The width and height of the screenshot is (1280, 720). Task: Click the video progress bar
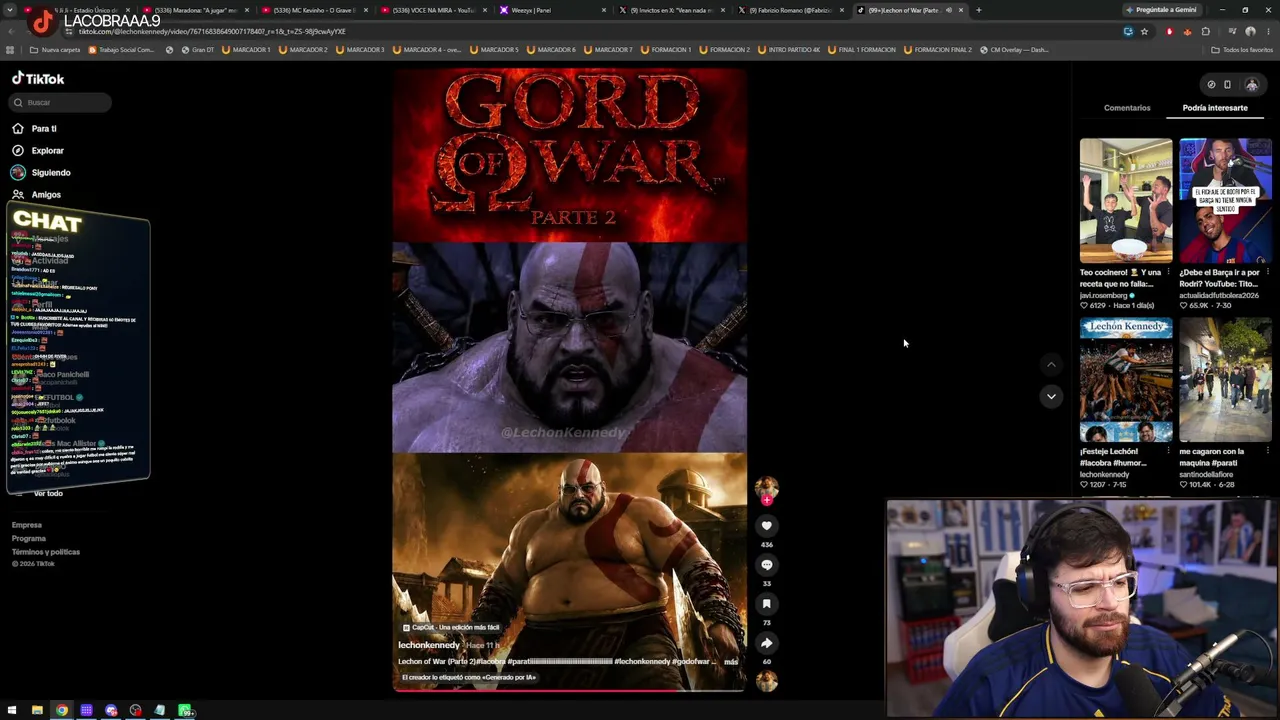[x=569, y=690]
